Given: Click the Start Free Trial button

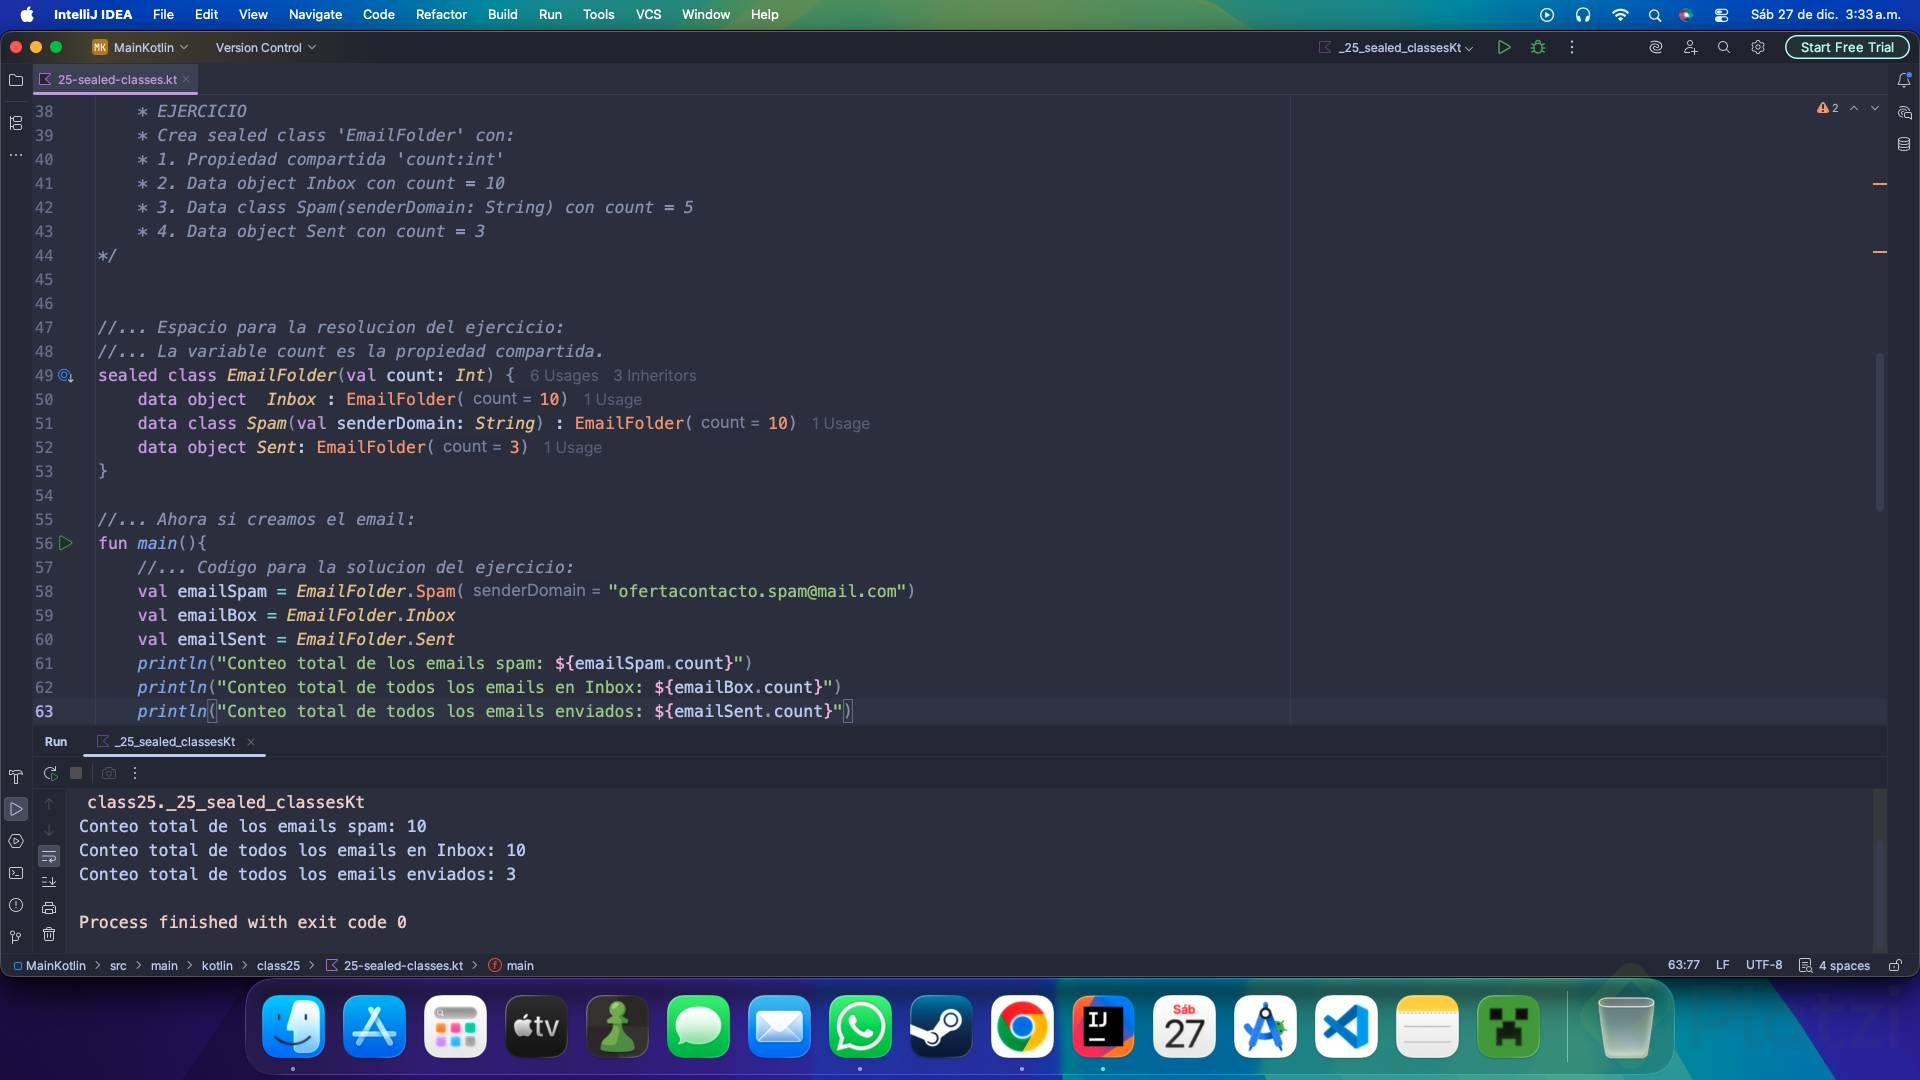Looking at the screenshot, I should point(1846,47).
